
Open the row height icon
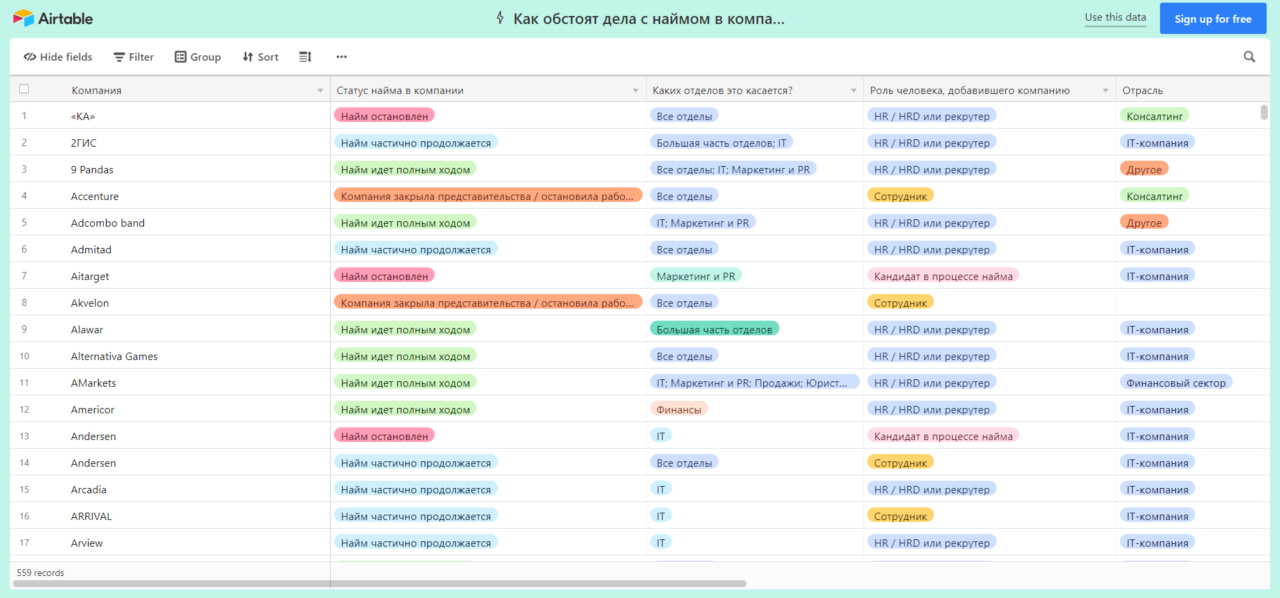(x=305, y=57)
